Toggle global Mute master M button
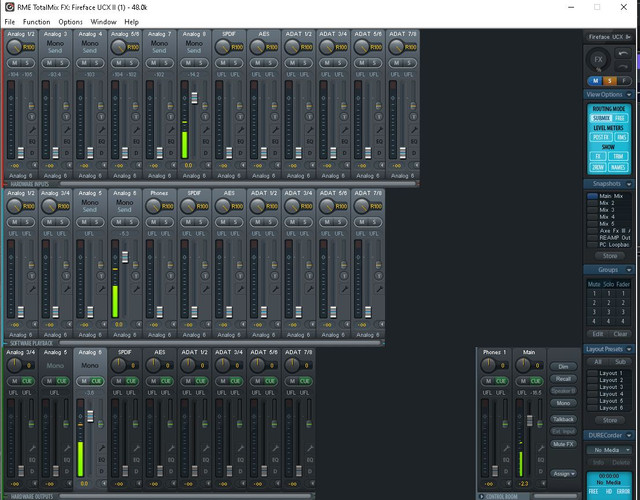The height and width of the screenshot is (500, 640). pyautogui.click(x=596, y=81)
